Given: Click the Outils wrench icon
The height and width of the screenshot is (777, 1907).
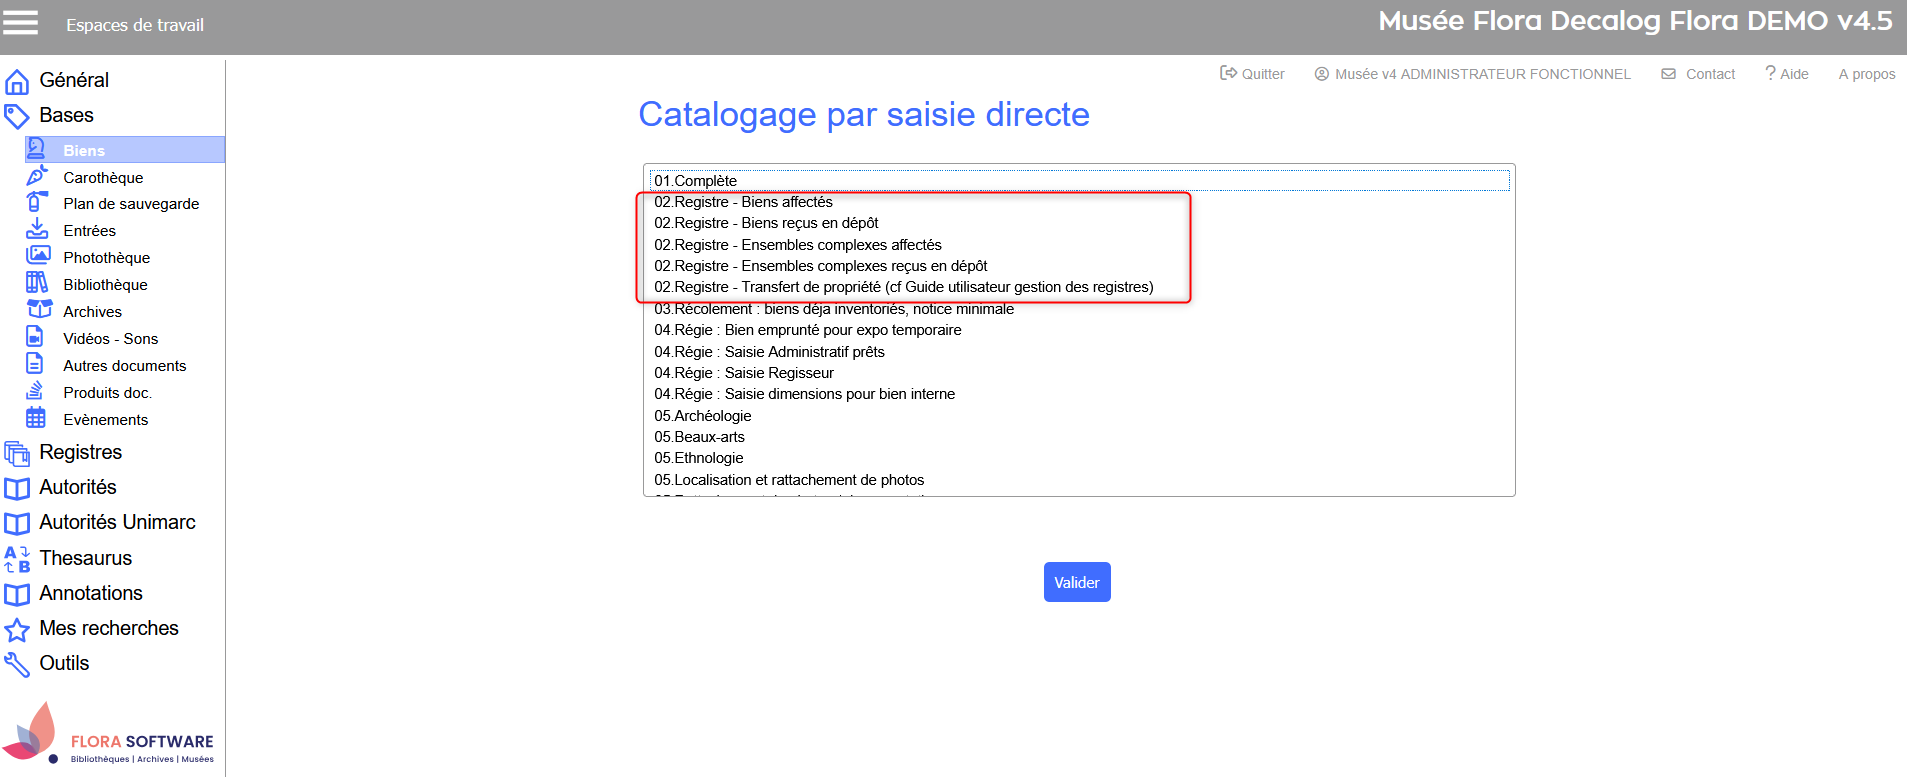Looking at the screenshot, I should pyautogui.click(x=17, y=664).
